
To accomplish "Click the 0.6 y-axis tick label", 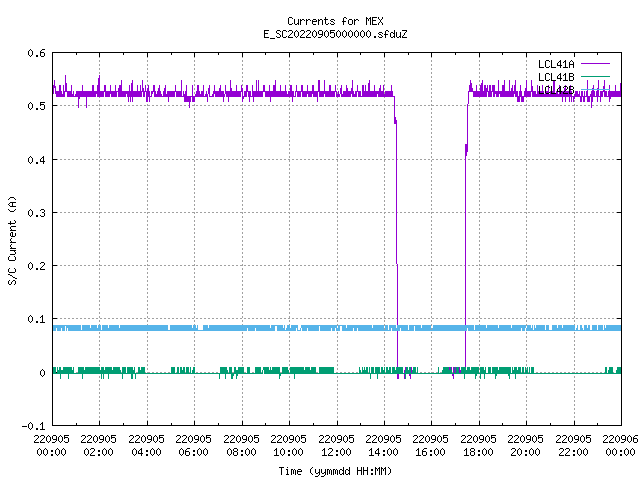I will [36, 53].
